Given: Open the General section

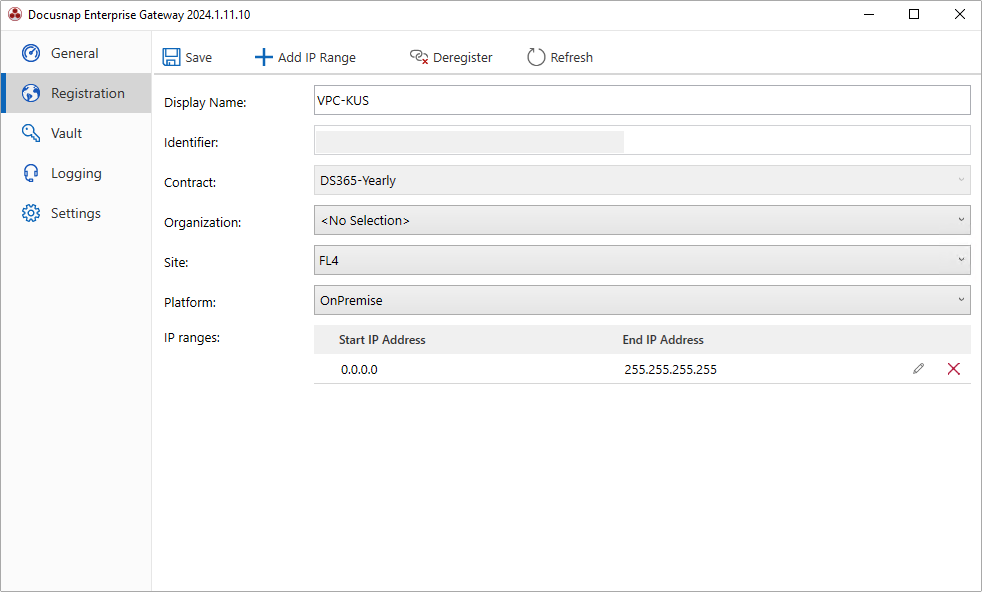Looking at the screenshot, I should [75, 53].
